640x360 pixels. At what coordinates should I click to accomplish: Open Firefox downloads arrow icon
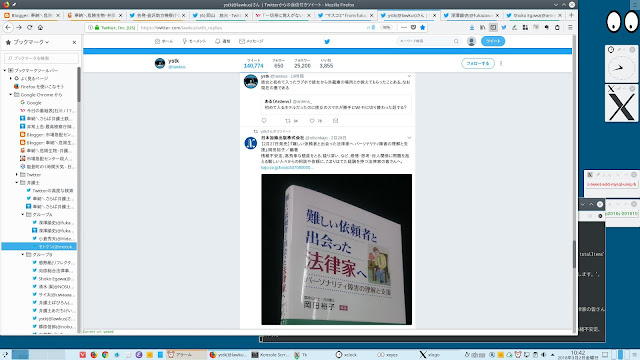pos(472,27)
